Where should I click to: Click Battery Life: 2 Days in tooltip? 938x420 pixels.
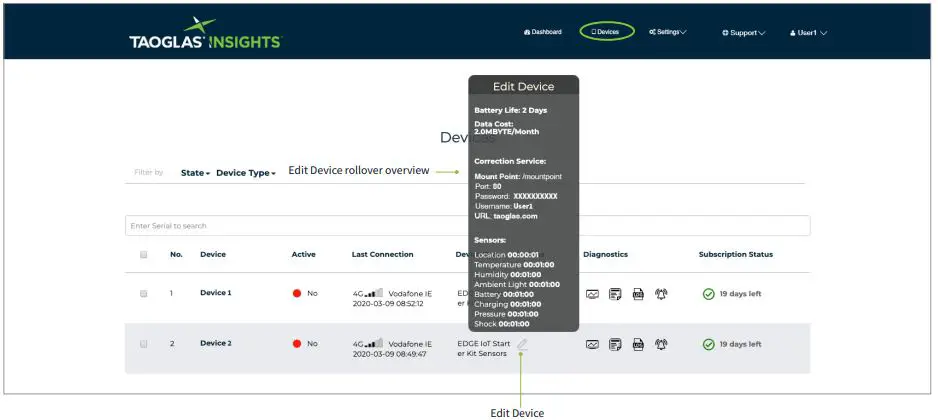pos(510,110)
